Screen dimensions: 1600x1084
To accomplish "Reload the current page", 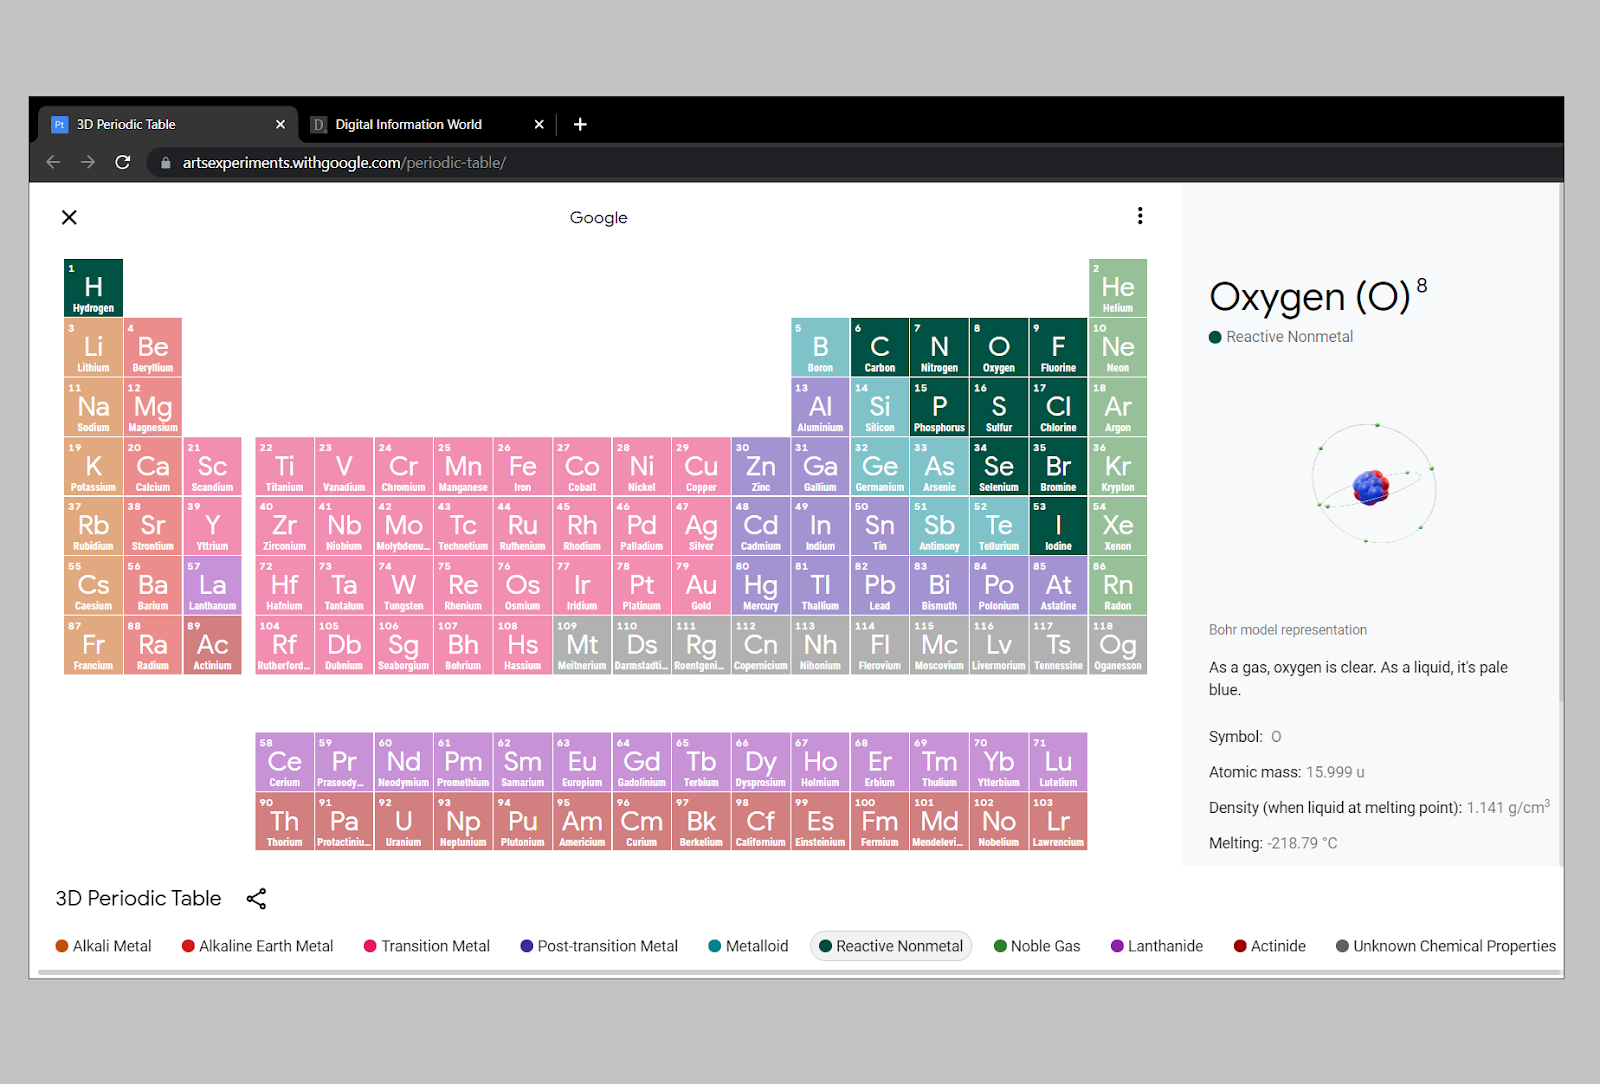I will coord(123,162).
